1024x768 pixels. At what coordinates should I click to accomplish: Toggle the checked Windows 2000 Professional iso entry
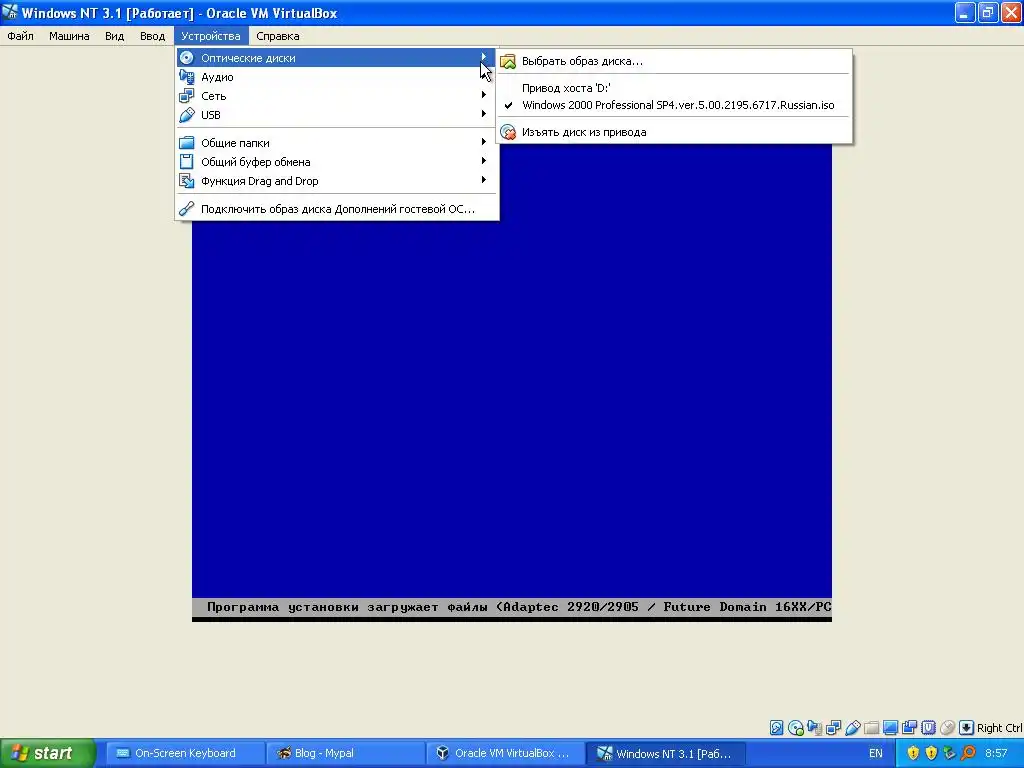tap(675, 105)
